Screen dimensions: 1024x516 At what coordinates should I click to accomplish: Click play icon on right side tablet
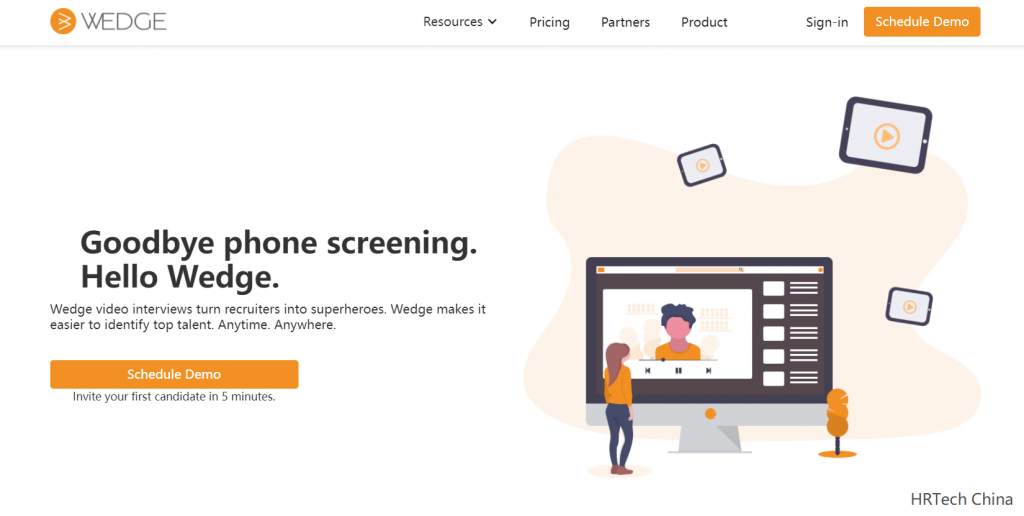[909, 306]
